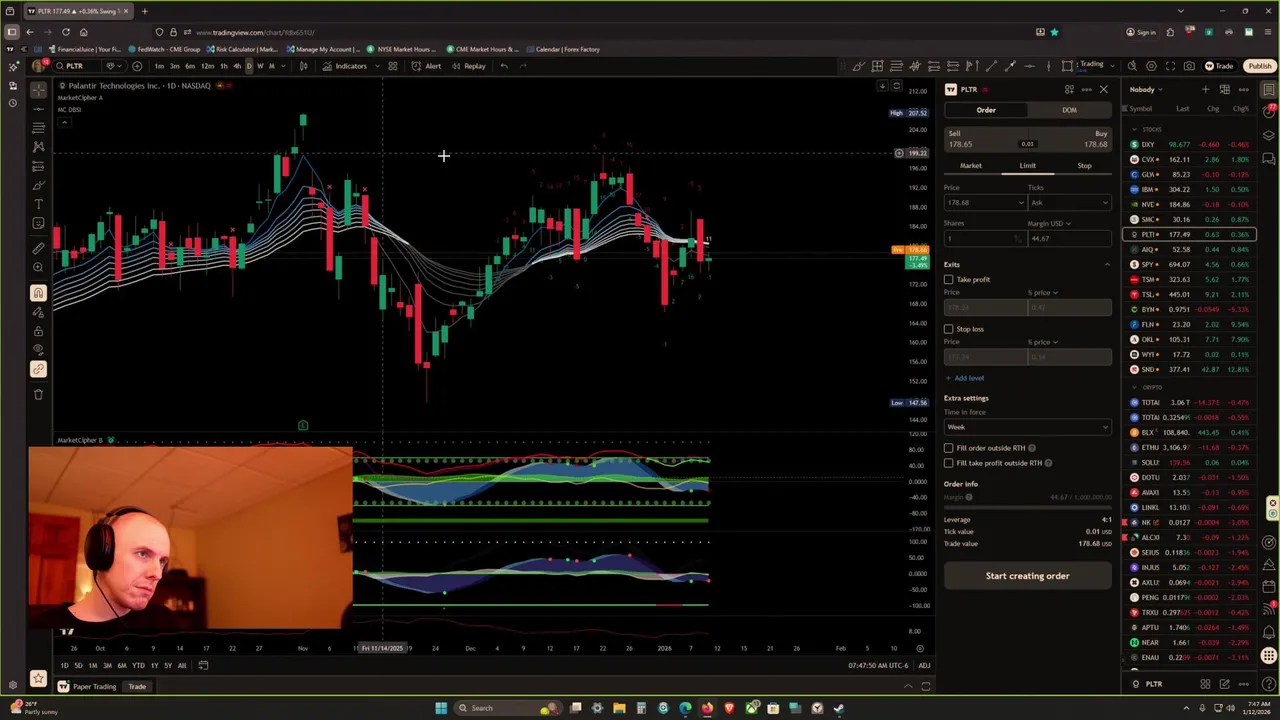Select the crosshair cursor tool
1280x720 pixels.
point(38,90)
